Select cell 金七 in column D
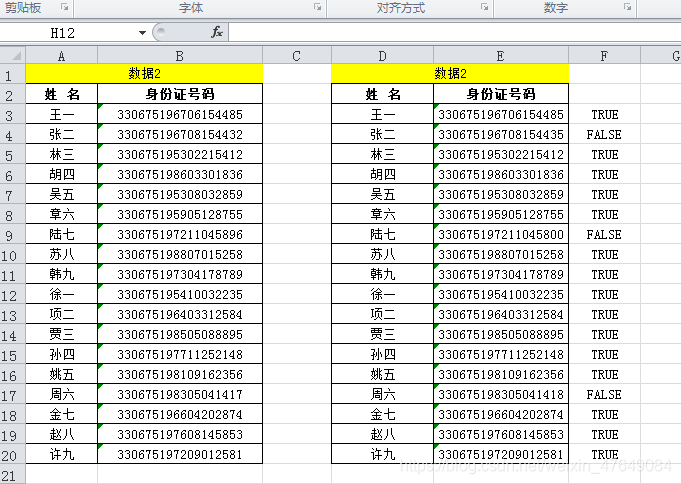Image resolution: width=681 pixels, height=484 pixels. 382,414
